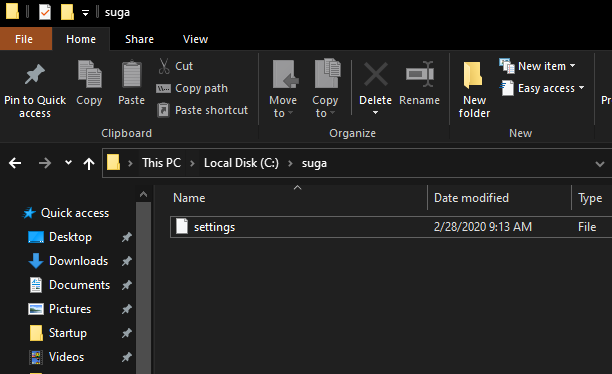Screen dimensions: 612x374
Task: Click pin icon next to Desktop
Action: [x=126, y=237]
